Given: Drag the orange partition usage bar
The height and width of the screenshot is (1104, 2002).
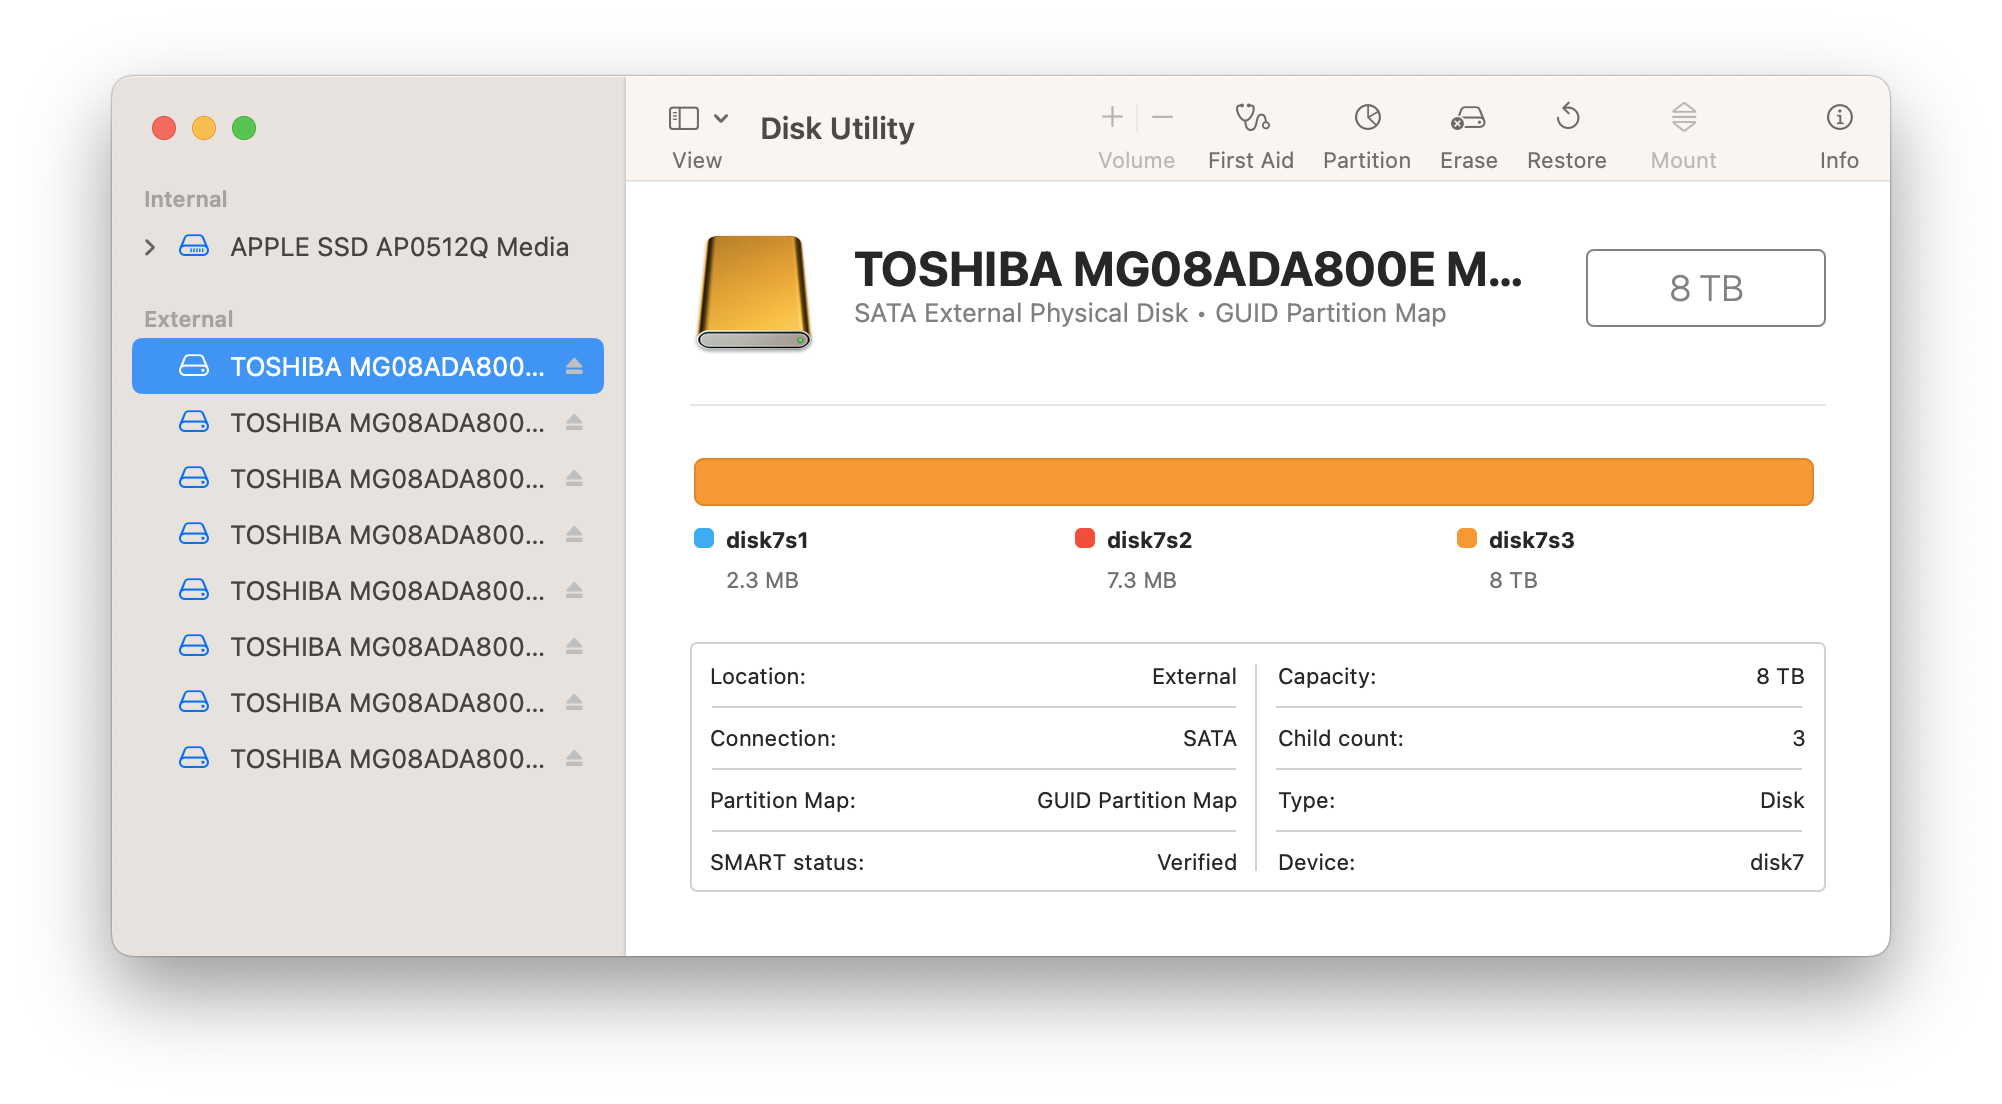Looking at the screenshot, I should click(1253, 481).
